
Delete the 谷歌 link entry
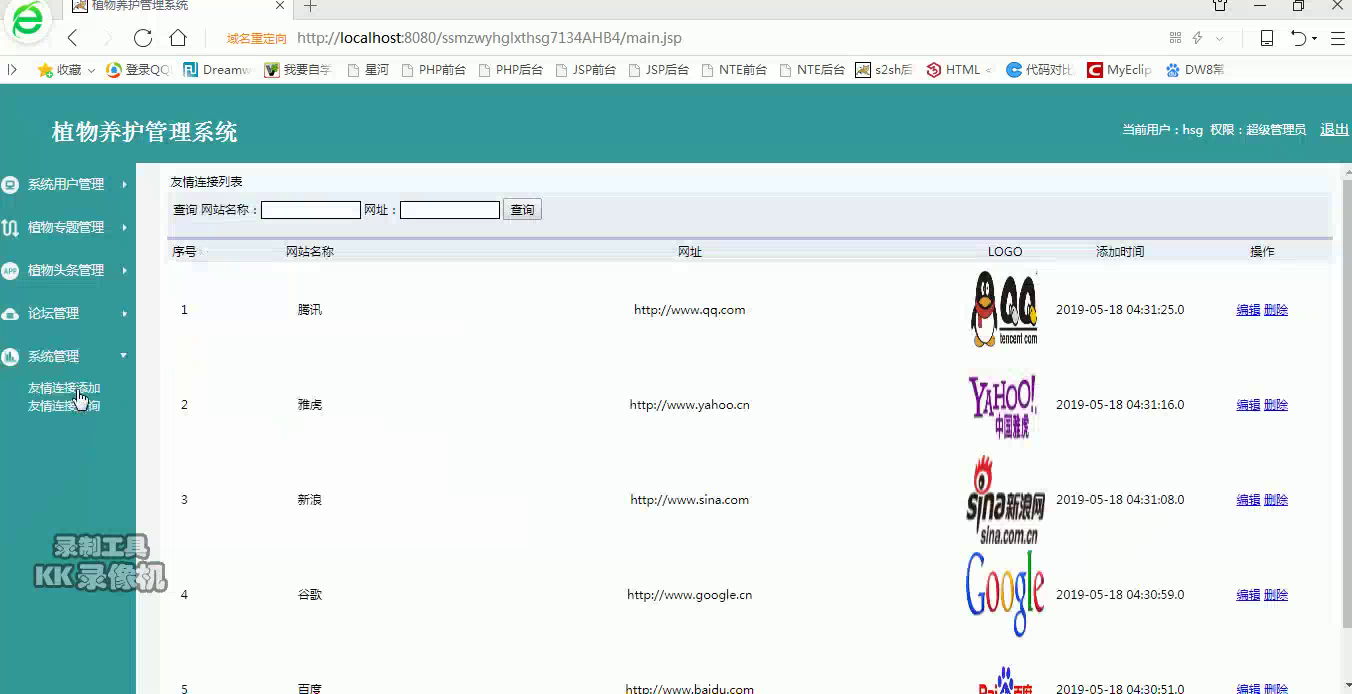[1276, 595]
